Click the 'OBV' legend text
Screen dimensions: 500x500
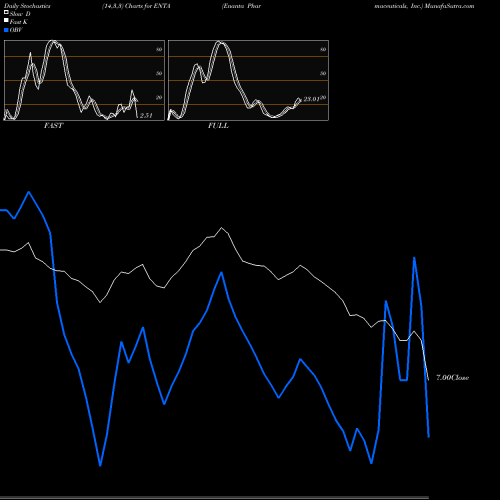[x=16, y=30]
